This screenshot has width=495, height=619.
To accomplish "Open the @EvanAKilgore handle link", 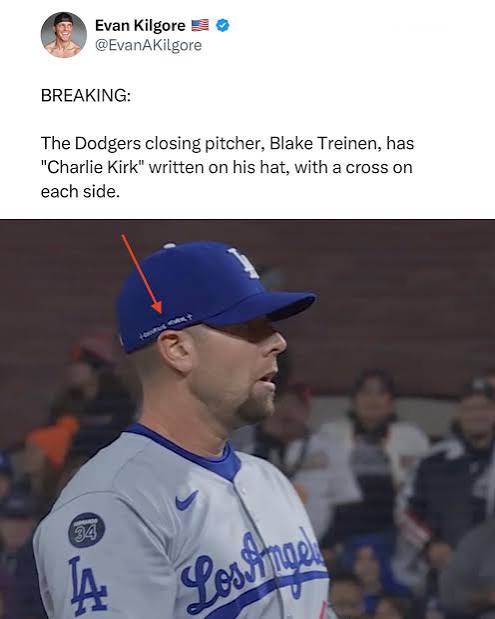I will pos(148,45).
